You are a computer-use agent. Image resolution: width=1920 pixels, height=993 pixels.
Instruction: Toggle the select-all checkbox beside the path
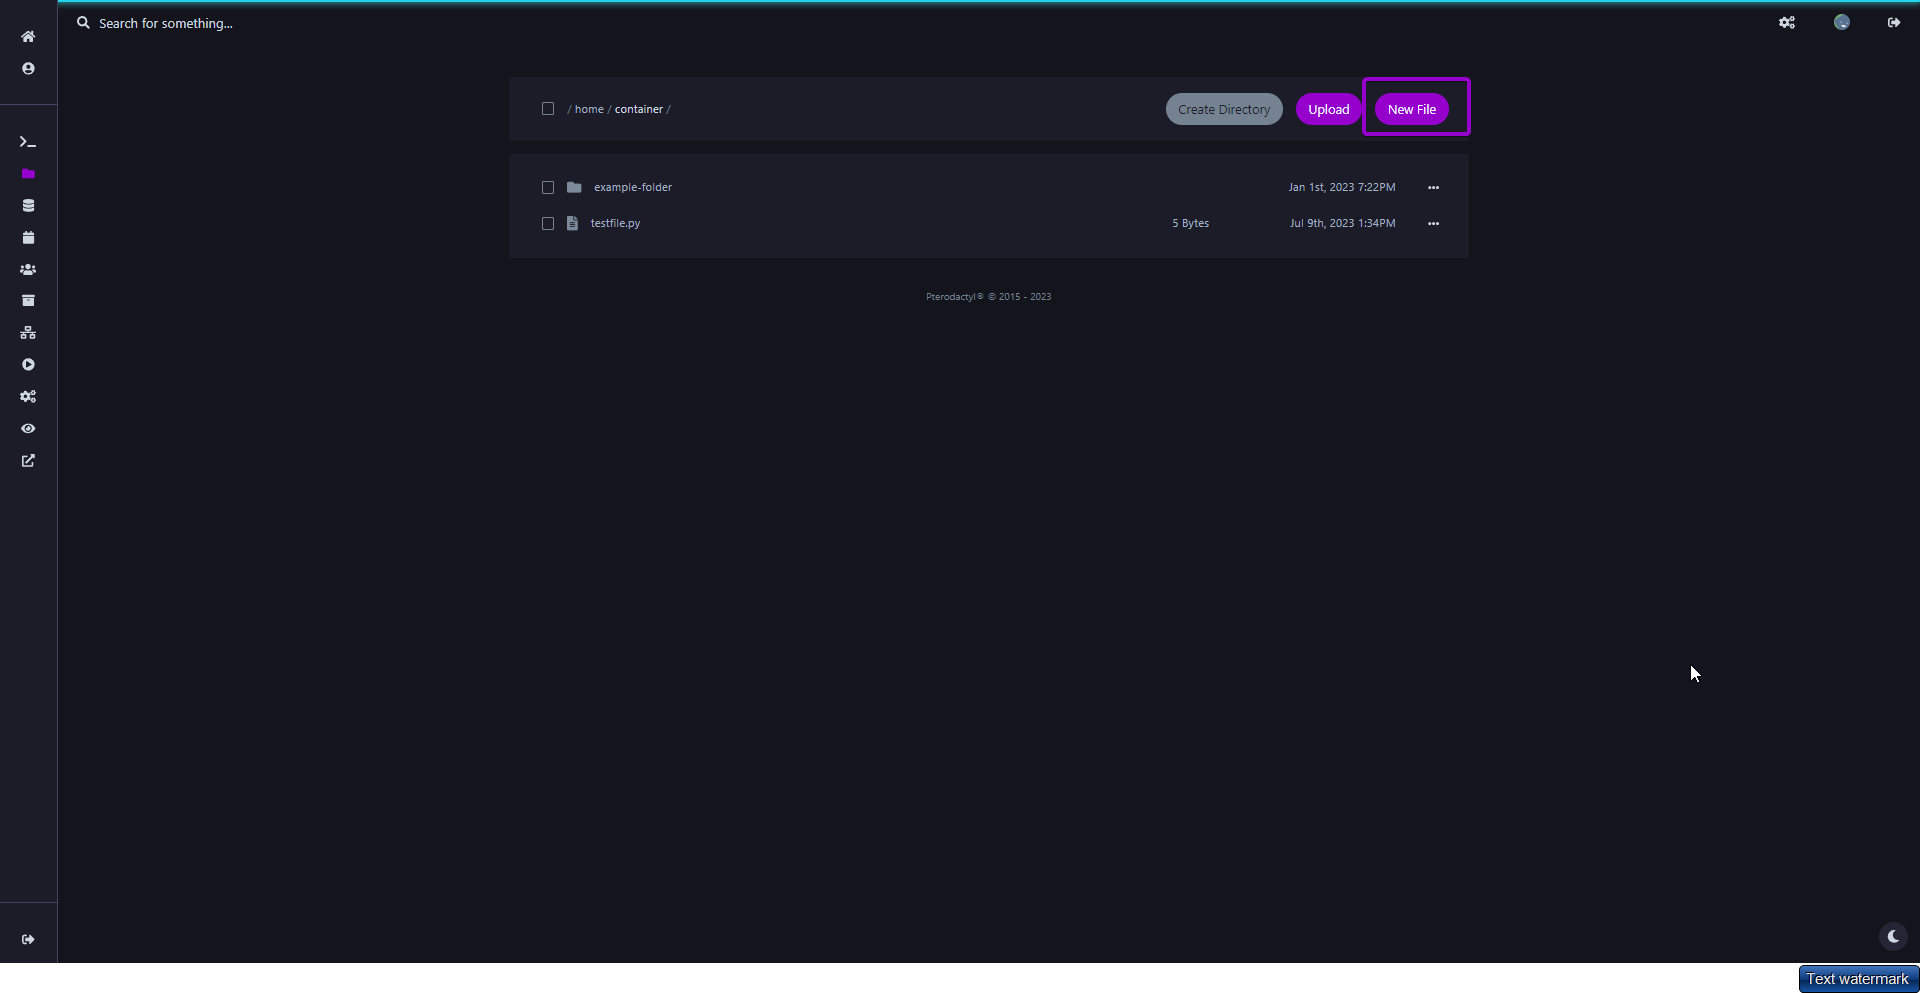pyautogui.click(x=548, y=109)
